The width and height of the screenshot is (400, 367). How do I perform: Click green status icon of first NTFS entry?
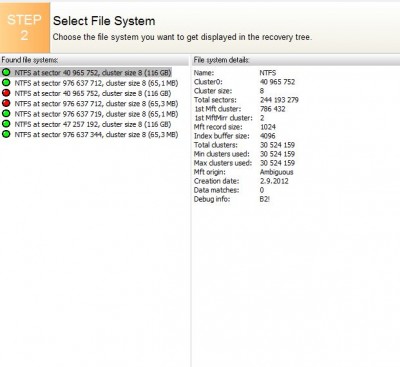click(x=6, y=72)
